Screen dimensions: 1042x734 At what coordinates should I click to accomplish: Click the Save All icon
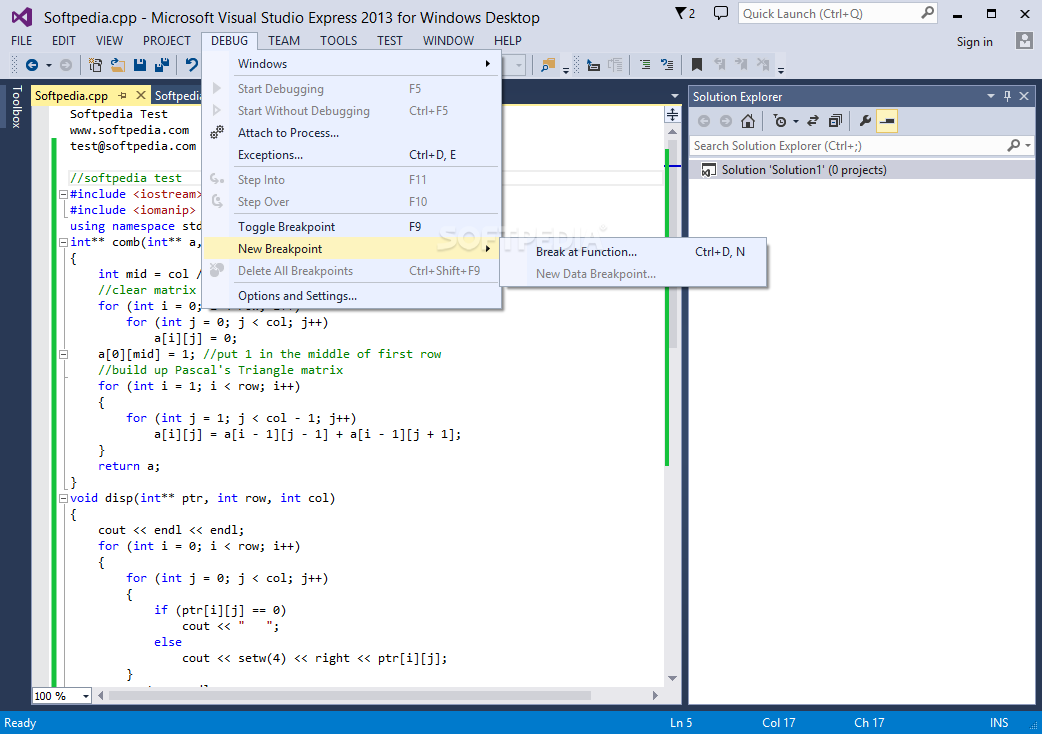161,65
